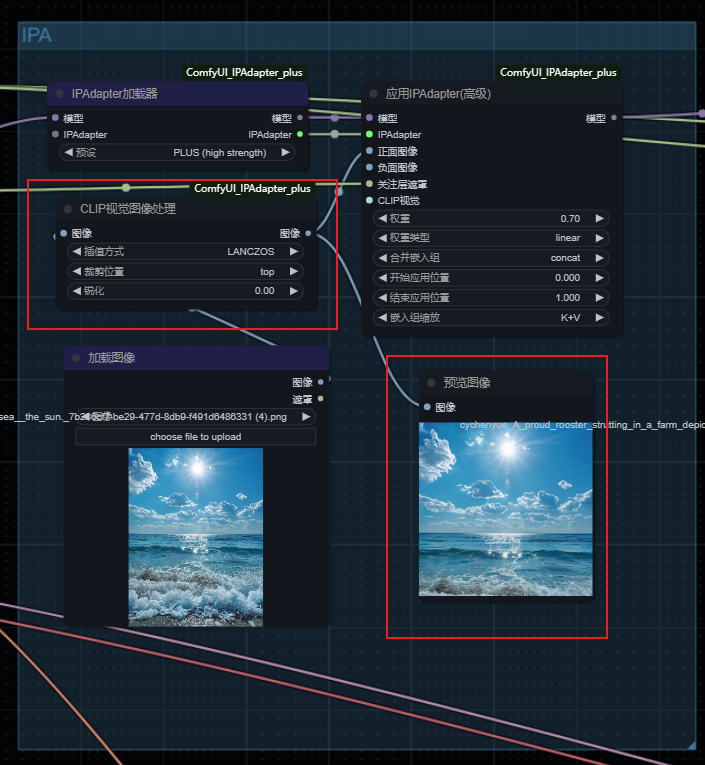
Task: Click right arrow of image filename widget
Action: 306,417
